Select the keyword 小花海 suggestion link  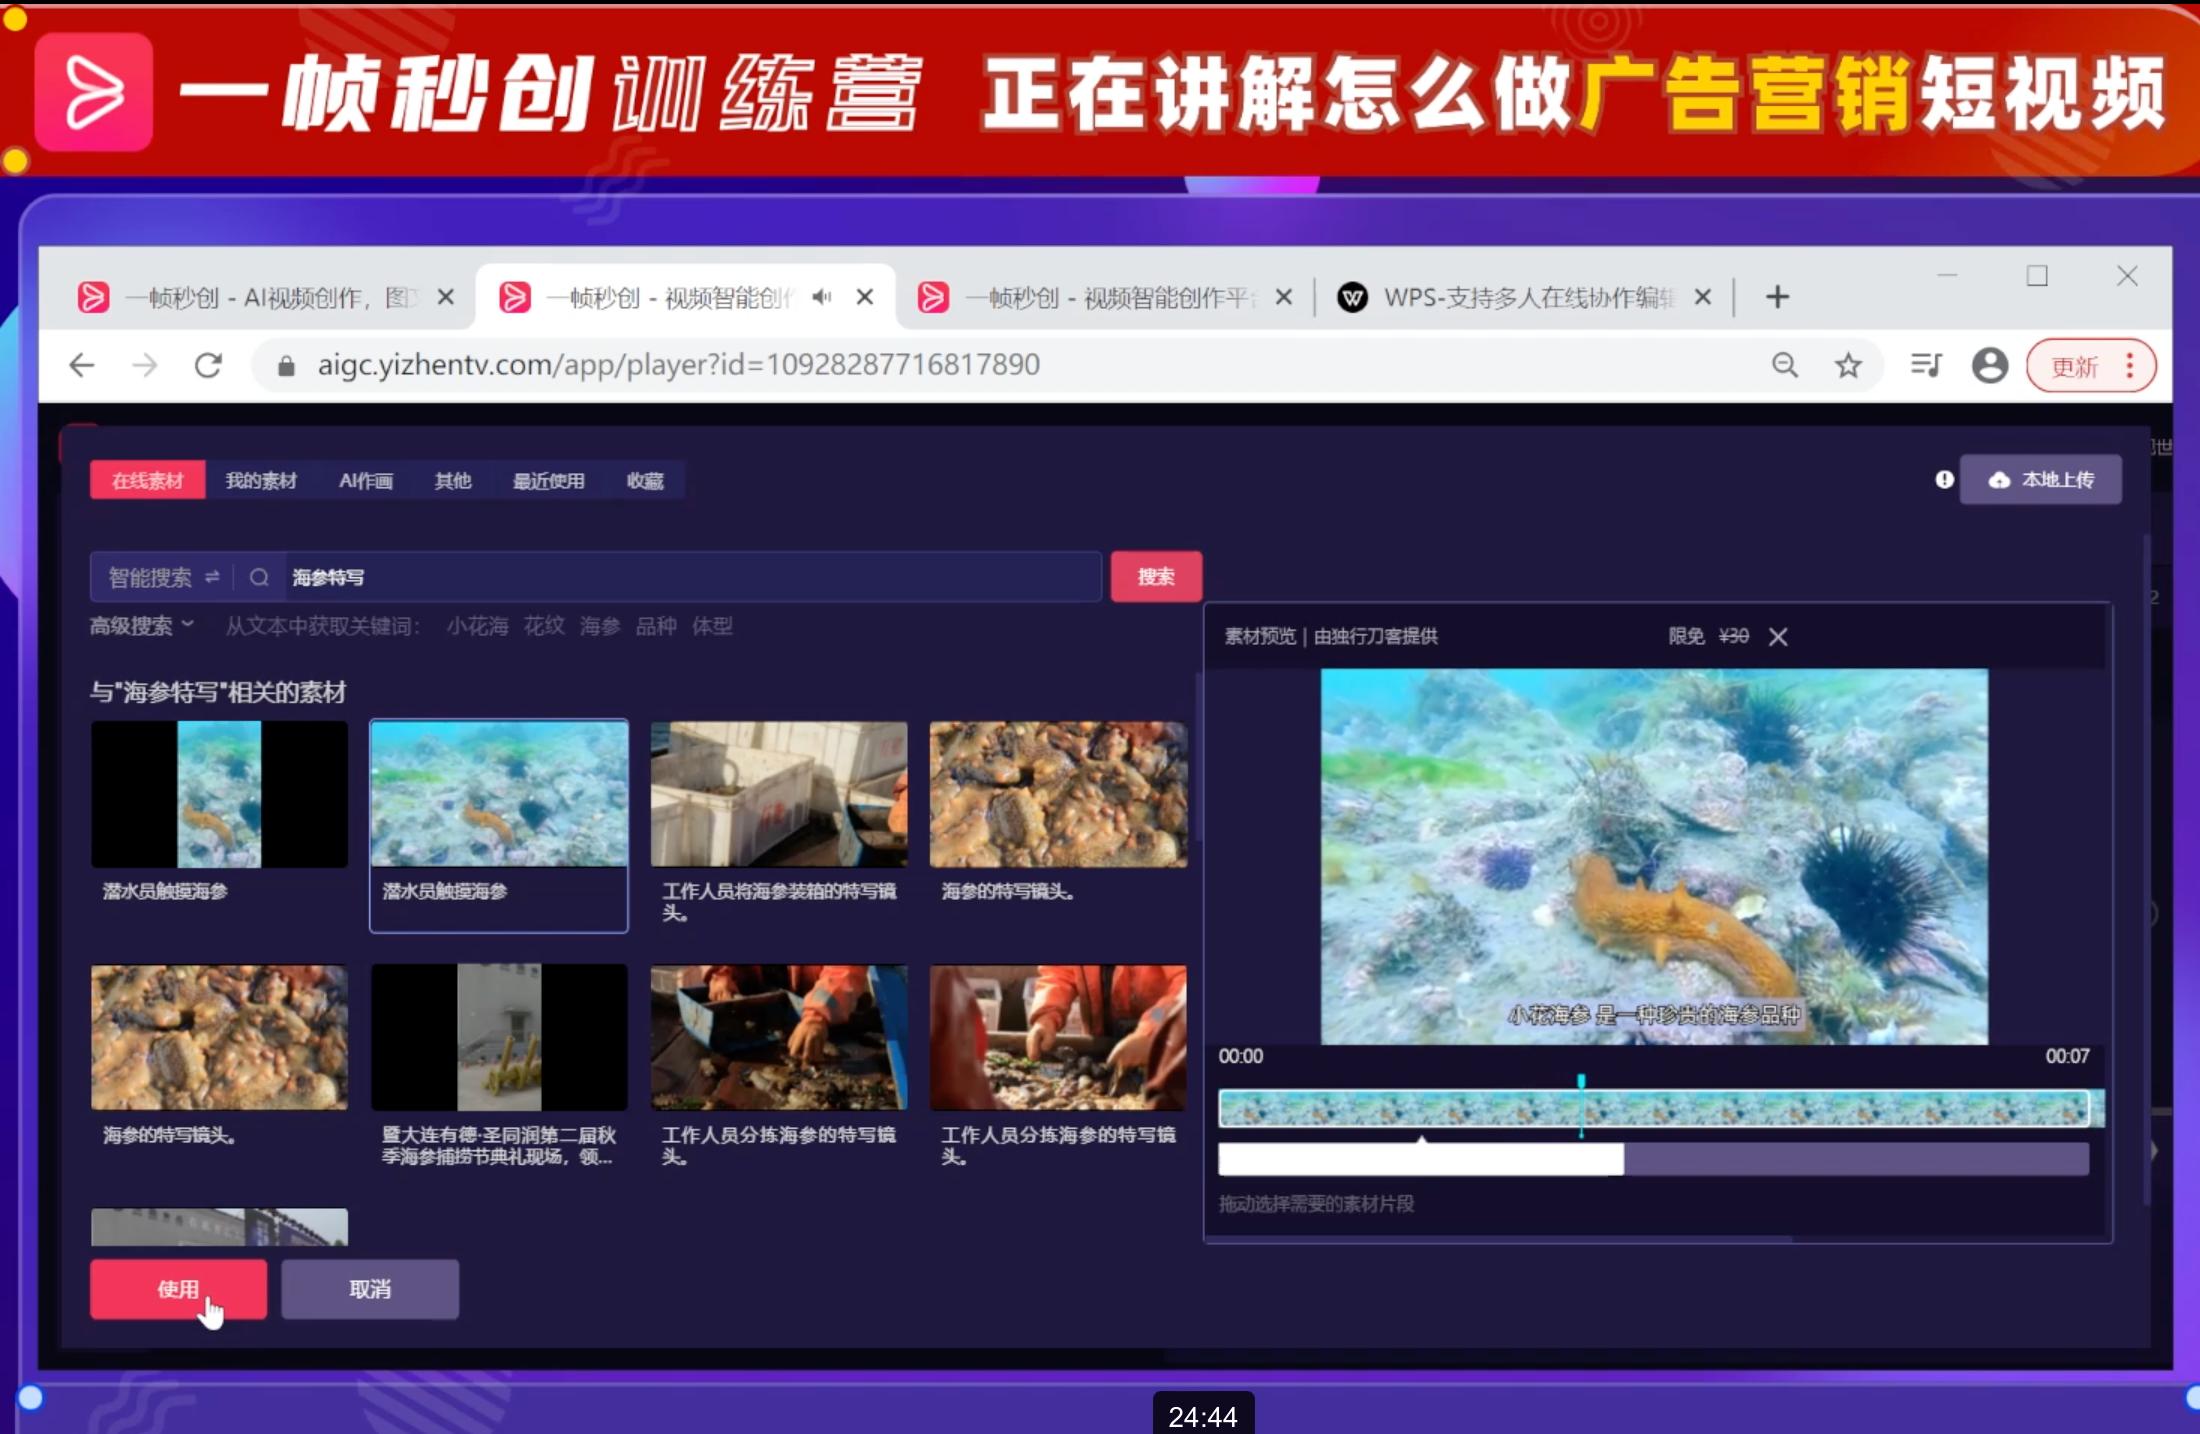click(477, 625)
